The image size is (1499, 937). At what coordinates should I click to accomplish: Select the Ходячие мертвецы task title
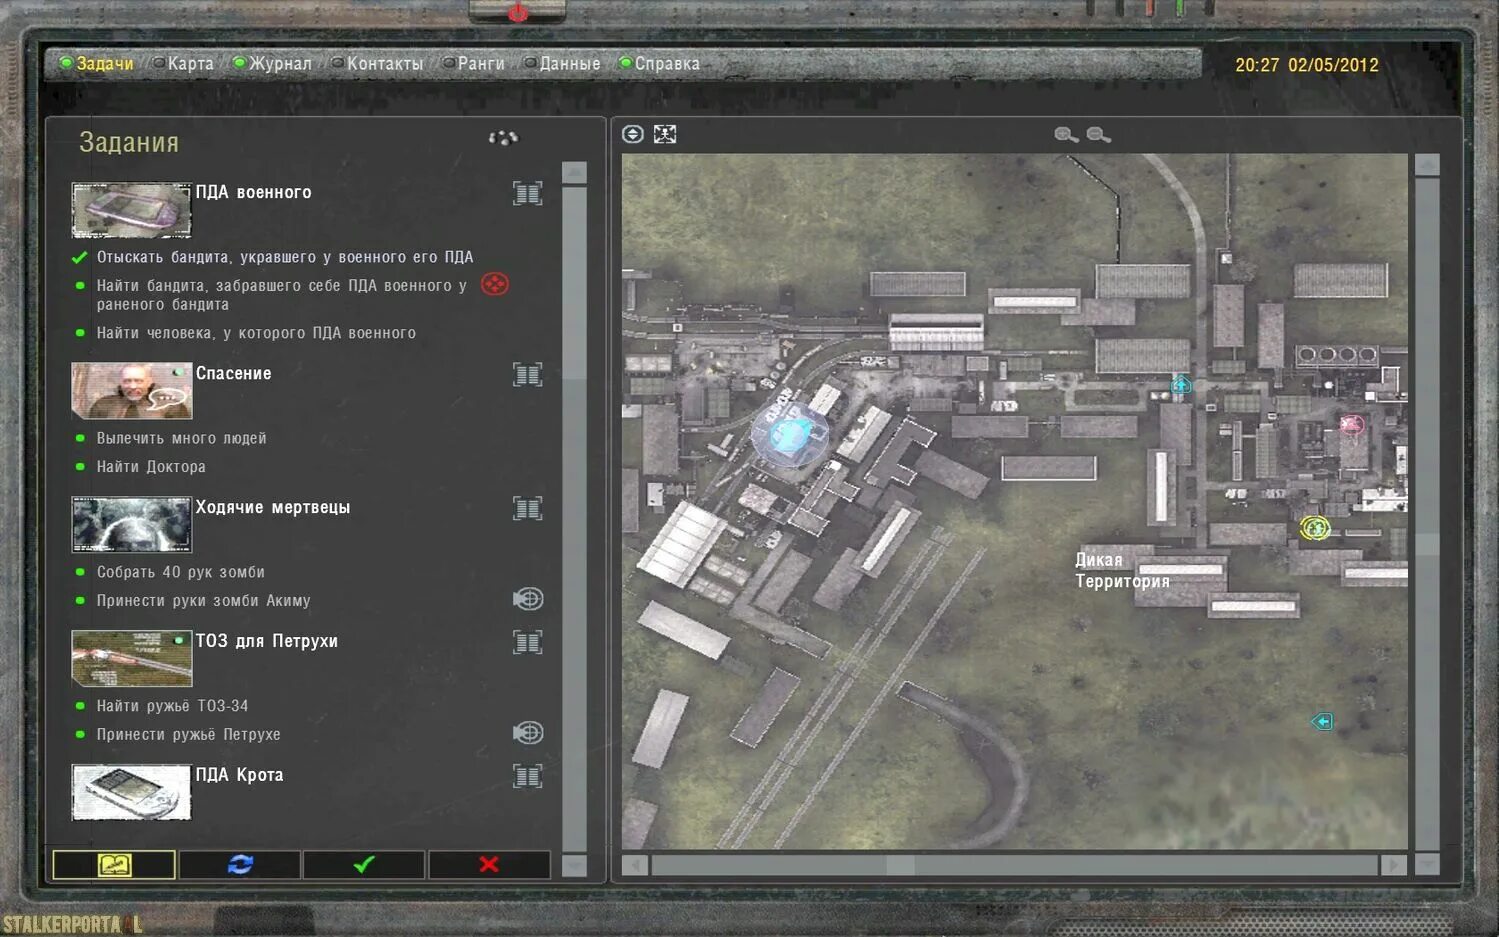point(273,507)
